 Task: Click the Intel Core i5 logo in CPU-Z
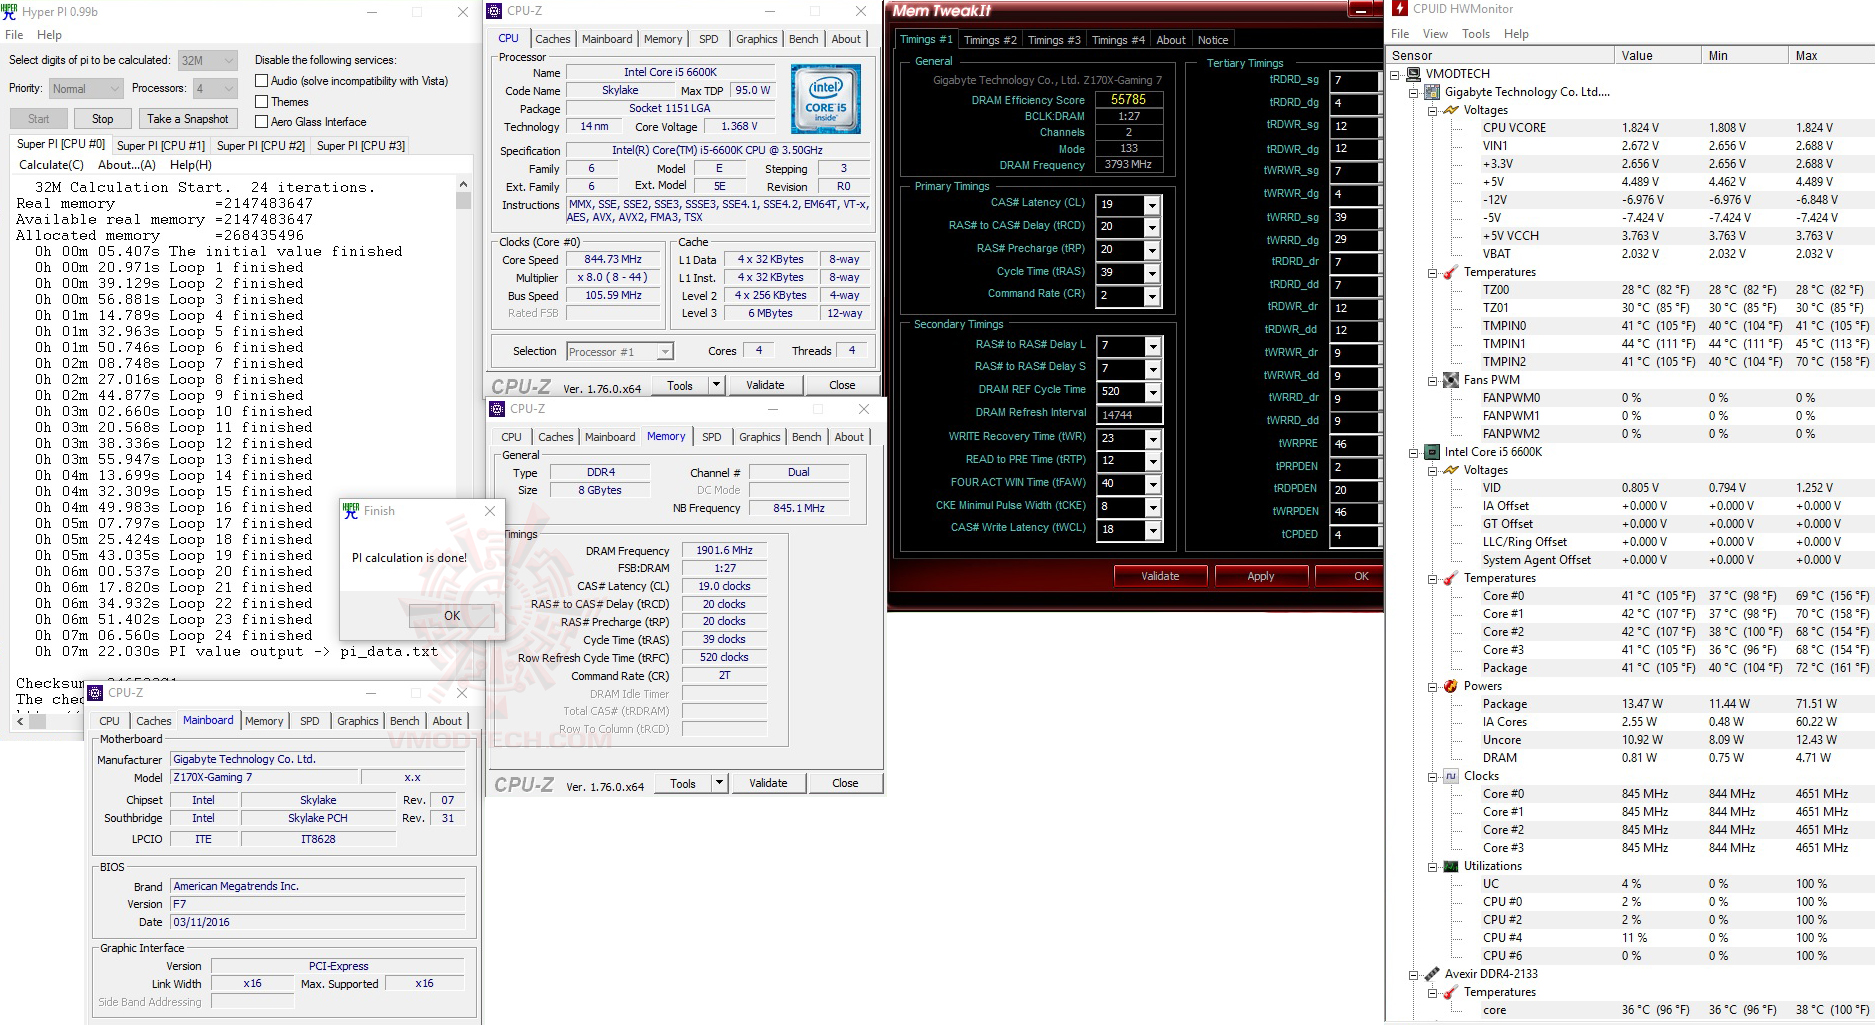(825, 99)
